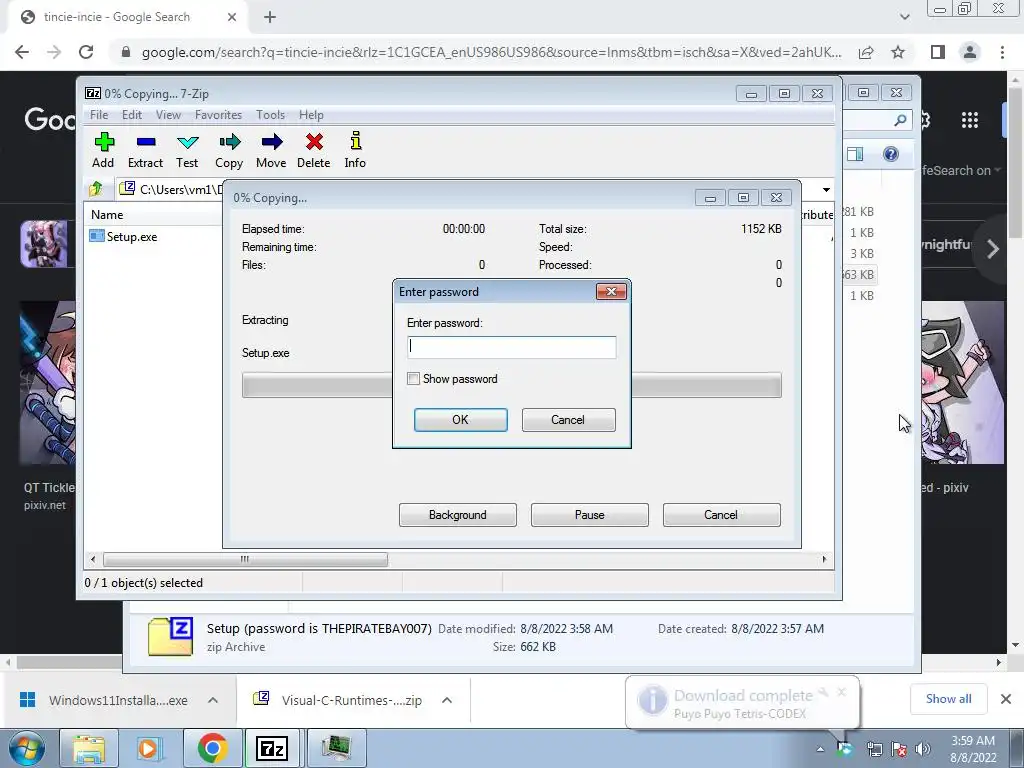Viewport: 1024px width, 768px height.
Task: Click the Copy toolbar icon
Action: pyautogui.click(x=229, y=142)
